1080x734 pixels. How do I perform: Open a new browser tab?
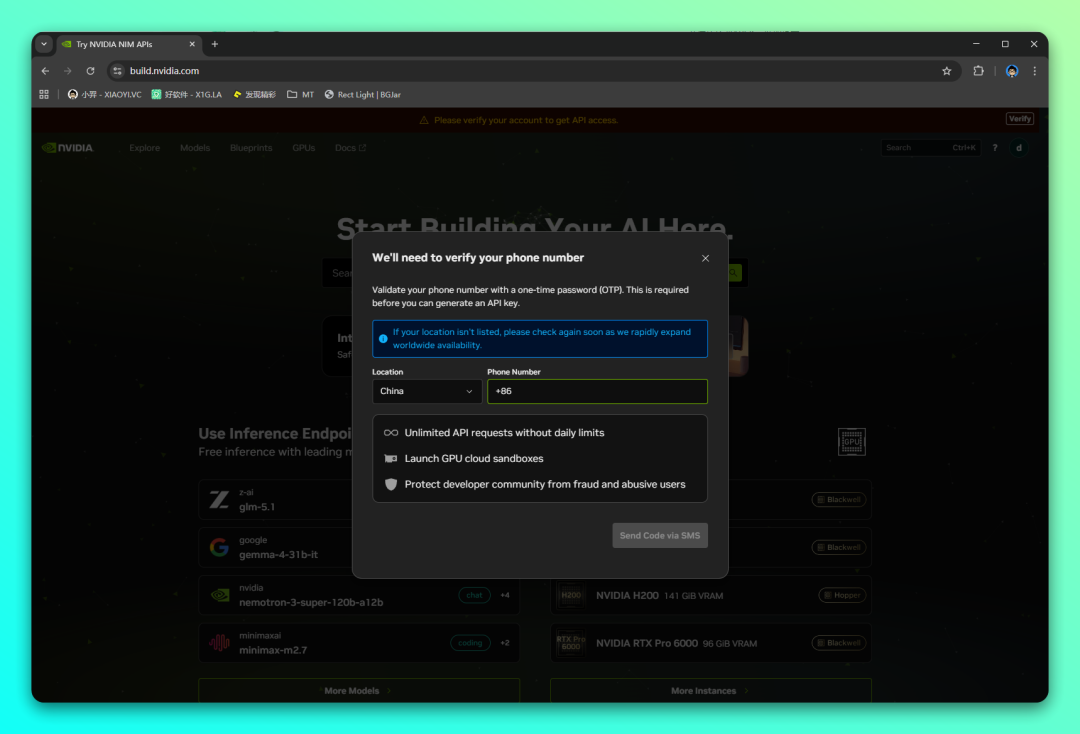tap(214, 44)
